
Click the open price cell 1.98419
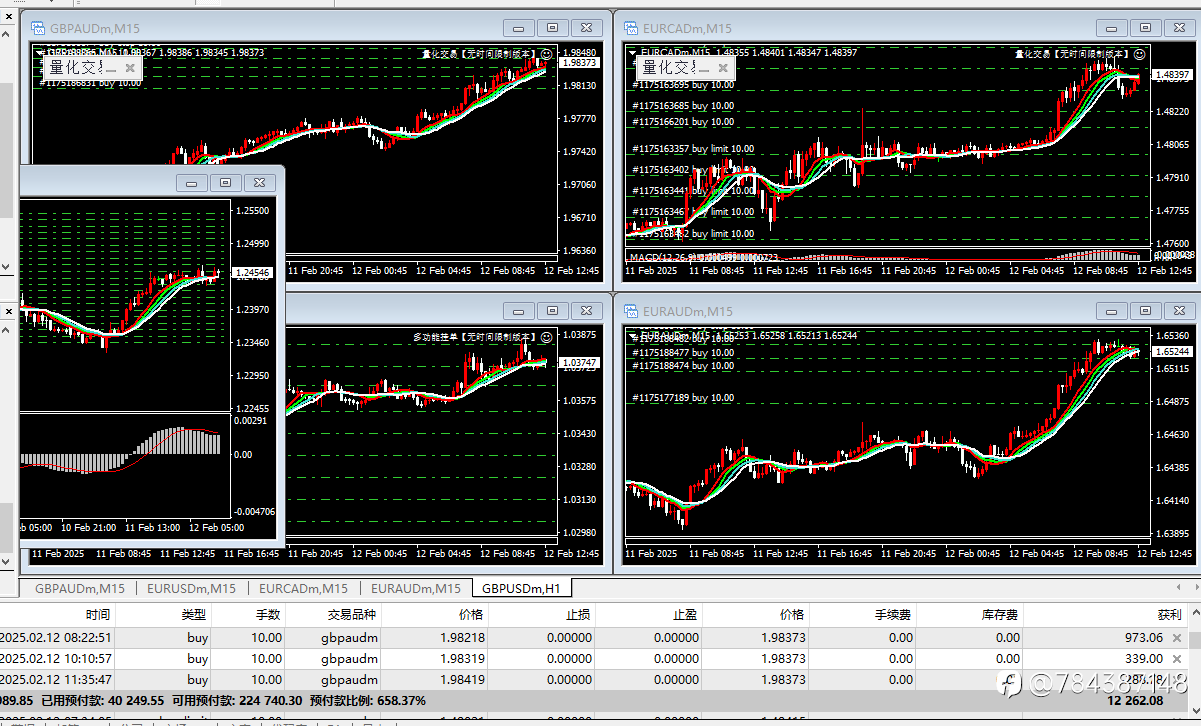[x=462, y=680]
